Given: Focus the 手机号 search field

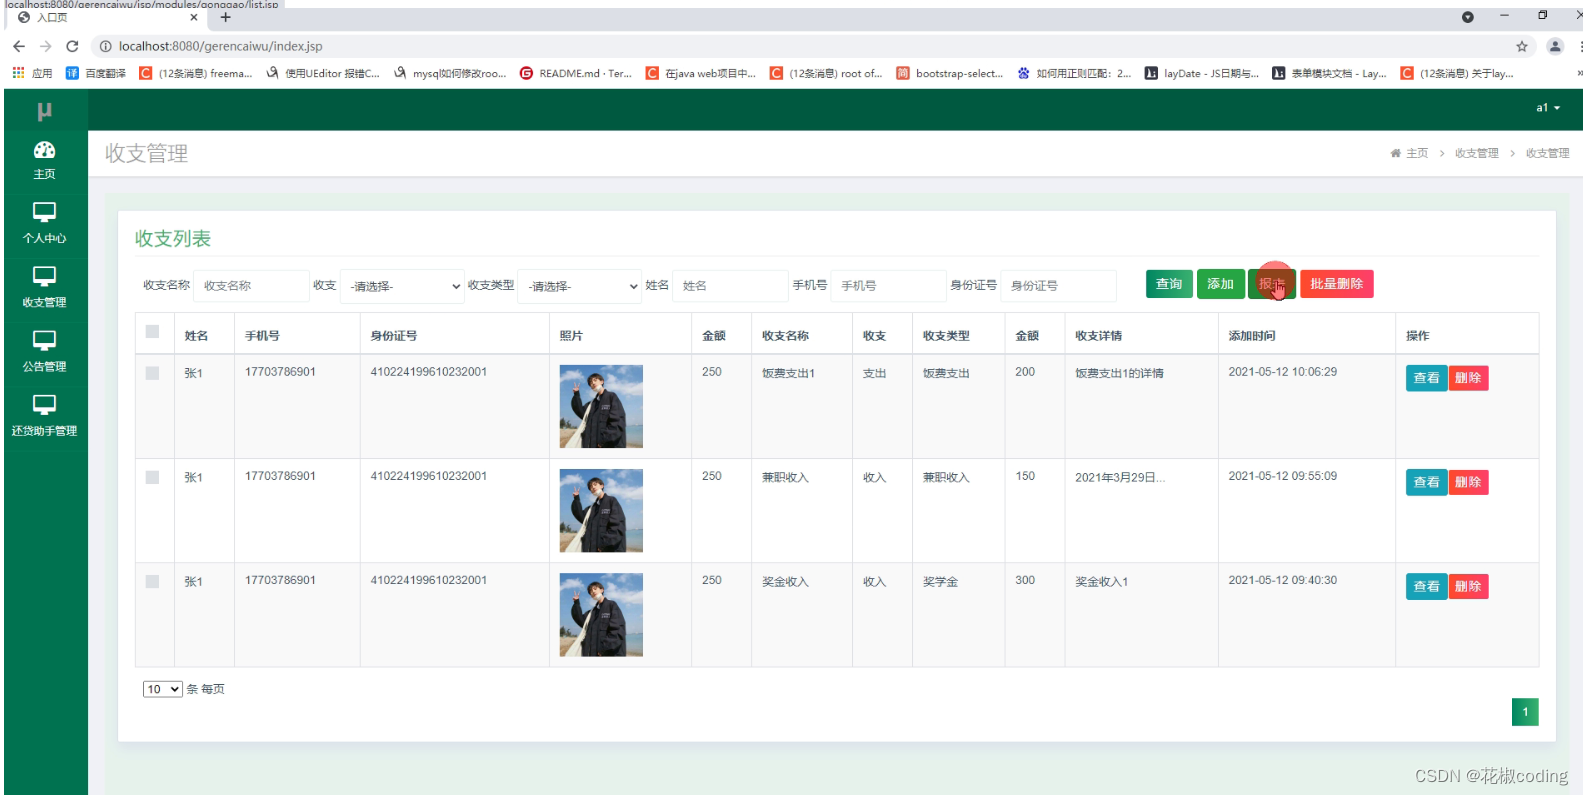Looking at the screenshot, I should point(888,286).
